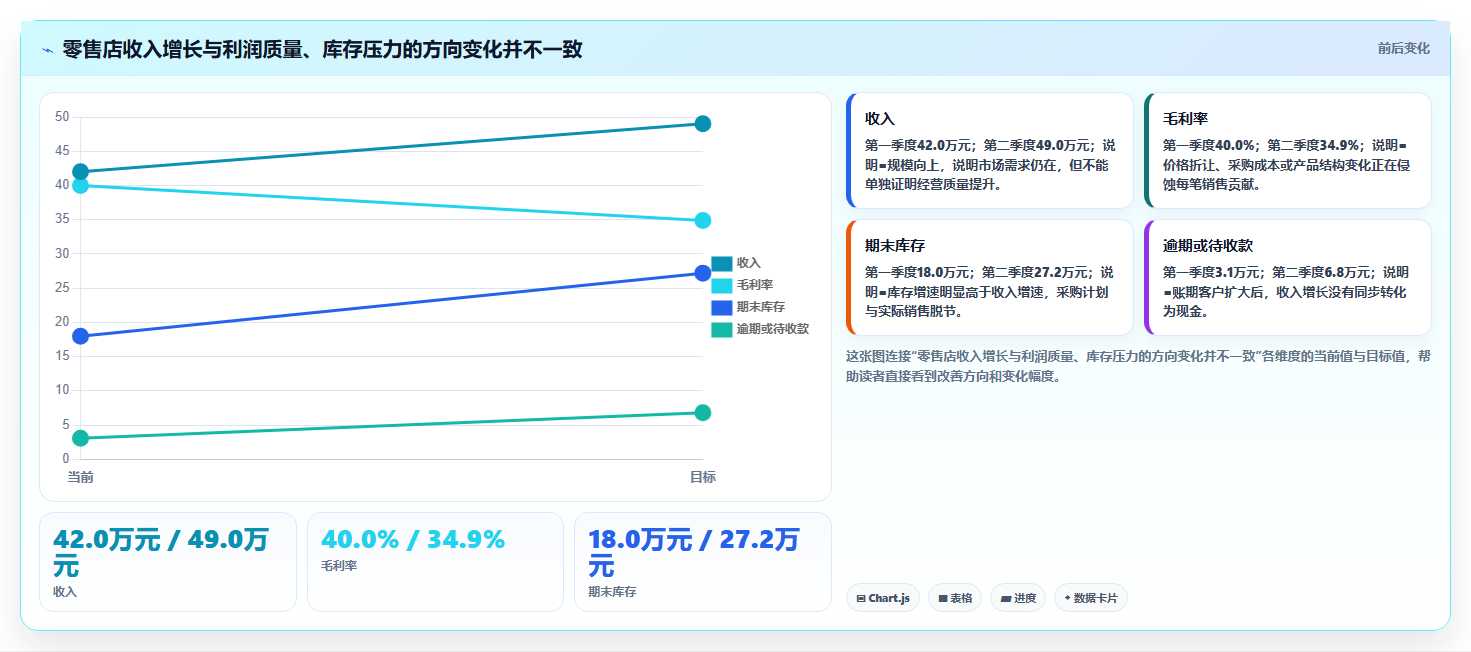Click the chart description paragraph
The image size is (1471, 652).
[1138, 366]
